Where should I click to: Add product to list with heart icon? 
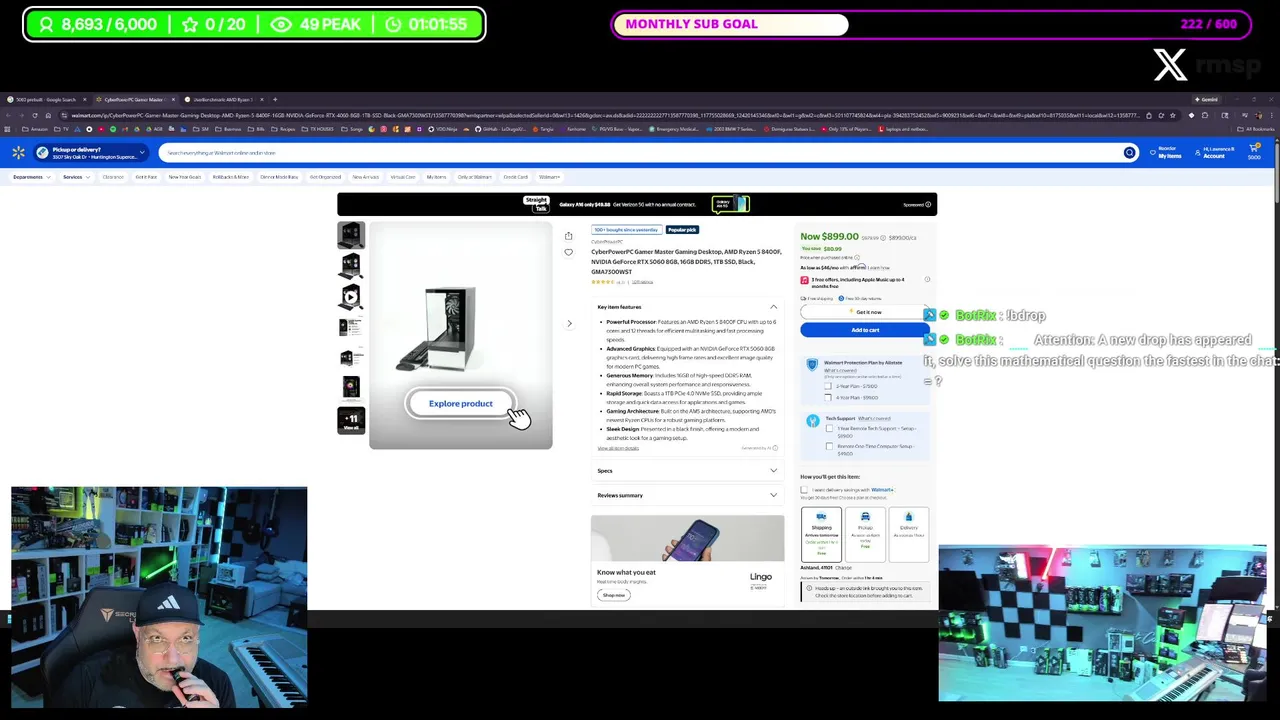tap(568, 252)
